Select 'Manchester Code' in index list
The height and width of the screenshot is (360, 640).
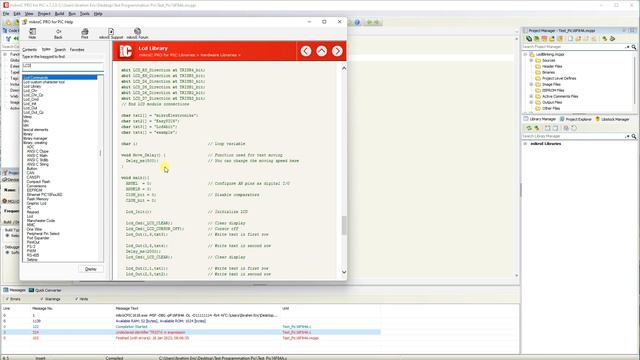[x=40, y=220]
